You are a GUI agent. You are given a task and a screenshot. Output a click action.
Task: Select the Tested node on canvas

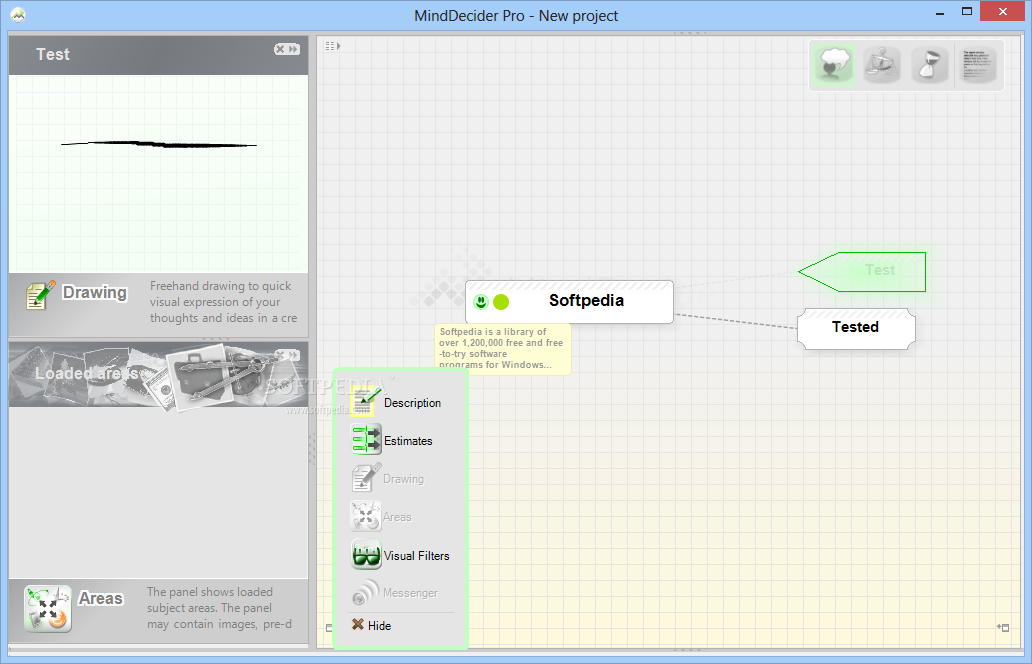pyautogui.click(x=856, y=328)
